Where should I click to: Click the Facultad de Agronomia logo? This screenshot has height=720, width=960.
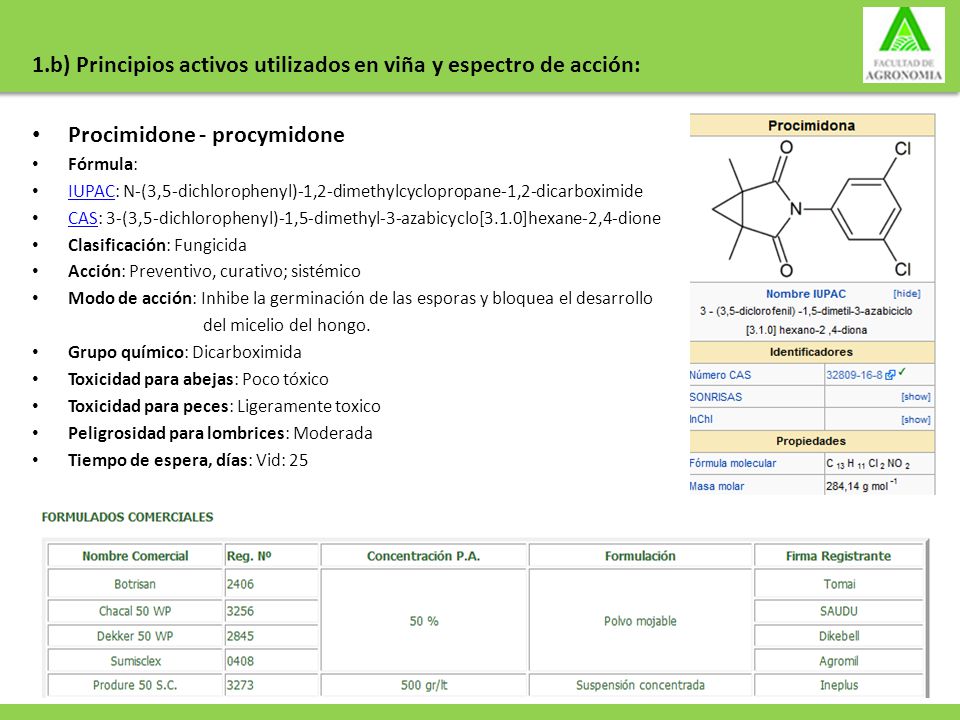(904, 45)
